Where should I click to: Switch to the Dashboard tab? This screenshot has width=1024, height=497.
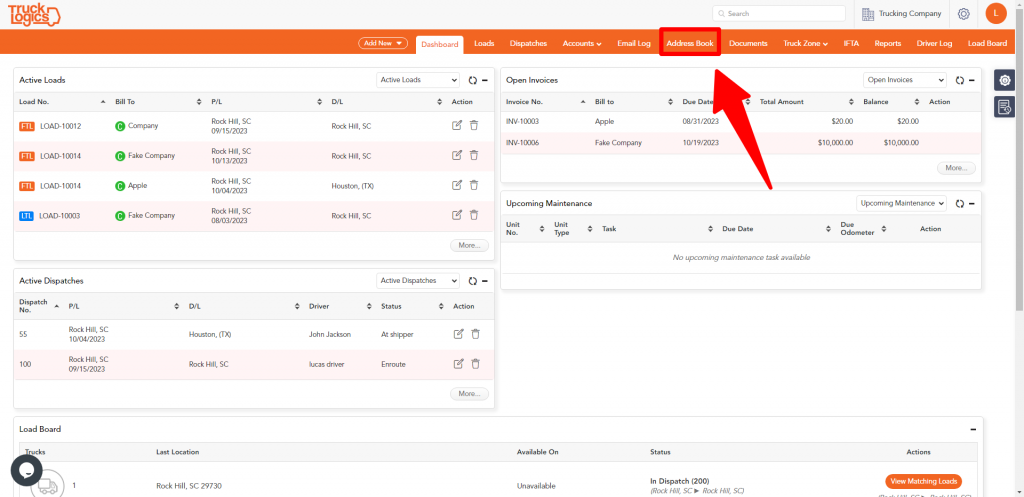pos(440,44)
